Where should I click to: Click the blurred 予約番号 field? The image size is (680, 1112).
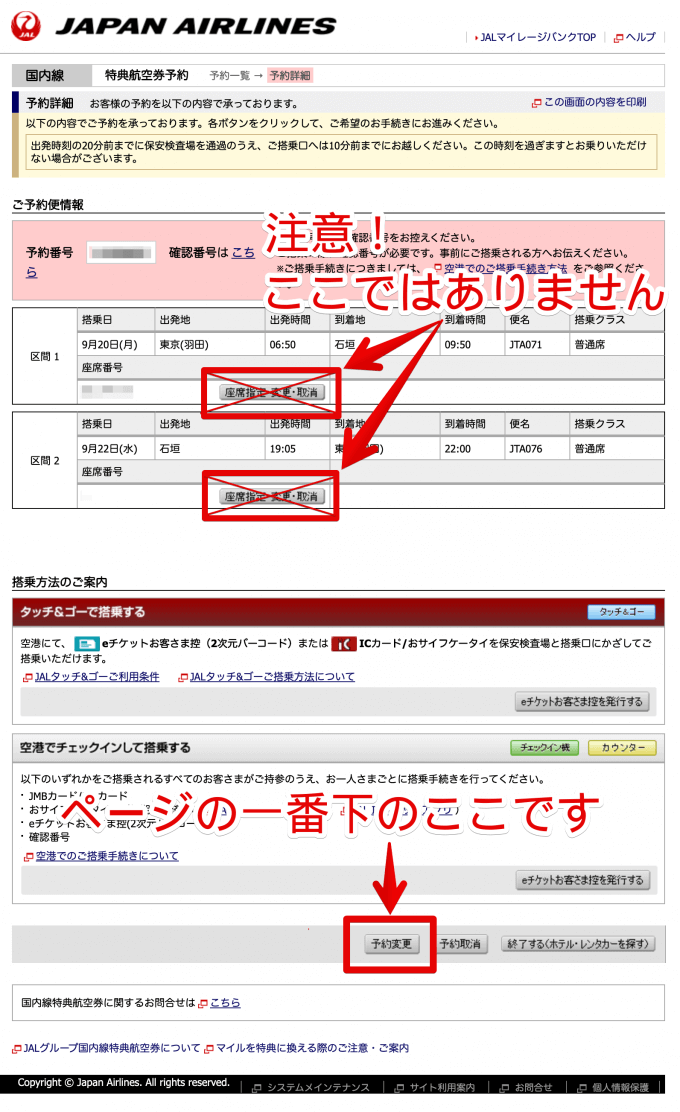[121, 253]
